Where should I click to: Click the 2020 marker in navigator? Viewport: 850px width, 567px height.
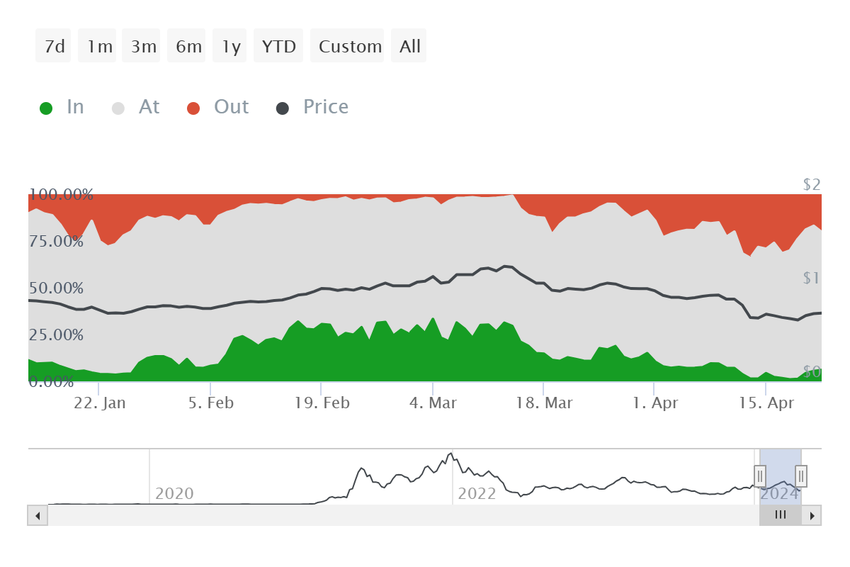point(175,494)
